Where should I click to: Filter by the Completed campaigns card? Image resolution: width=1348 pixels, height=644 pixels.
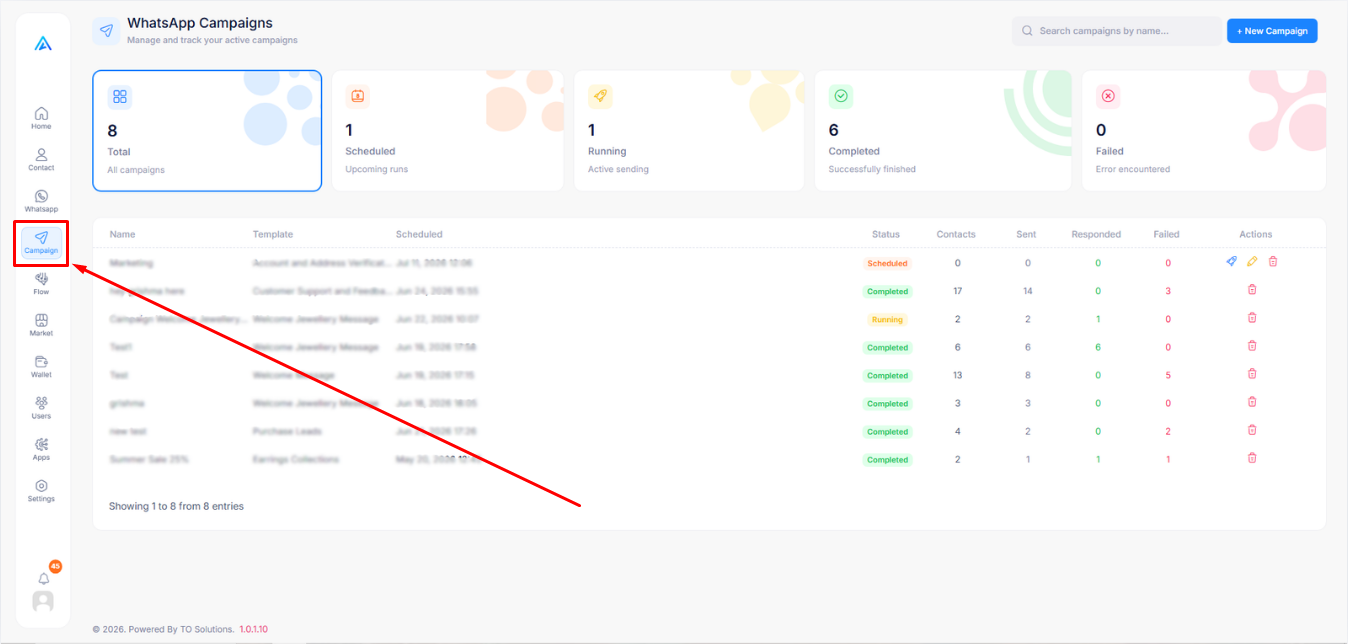click(943, 130)
